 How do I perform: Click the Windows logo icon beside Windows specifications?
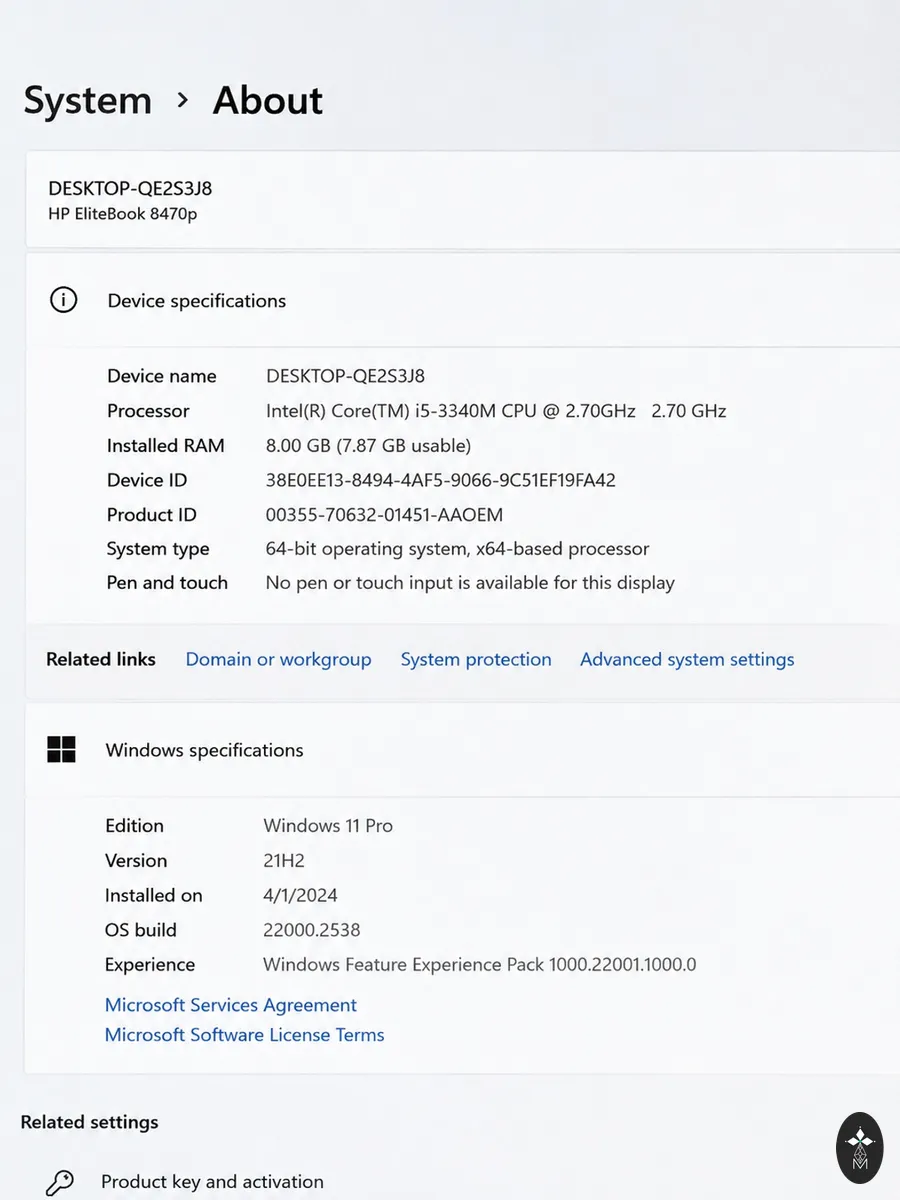coord(61,750)
